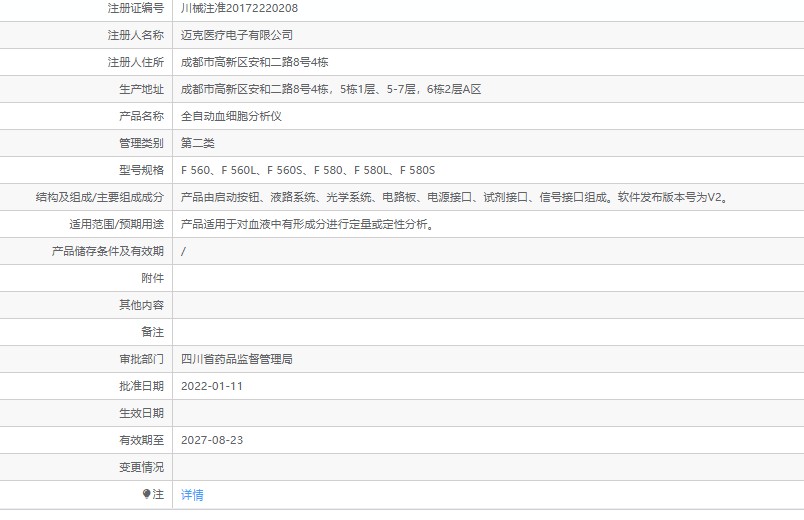Viewport: 804px width, 520px height.
Task: Click the 有效期至 label
Action: pos(142,440)
